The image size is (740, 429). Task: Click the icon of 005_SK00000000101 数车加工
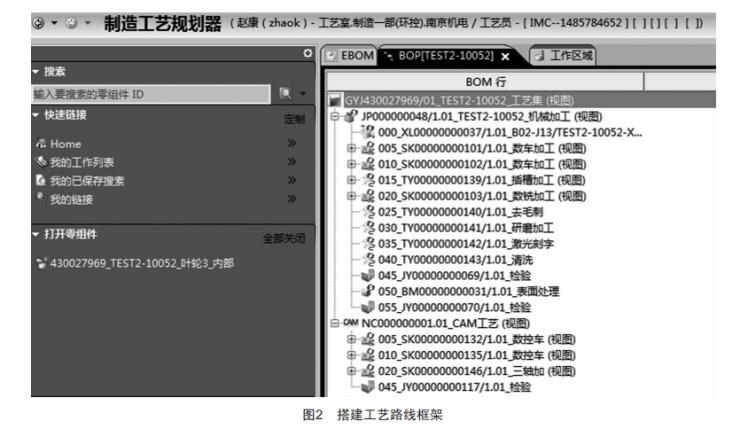368,148
